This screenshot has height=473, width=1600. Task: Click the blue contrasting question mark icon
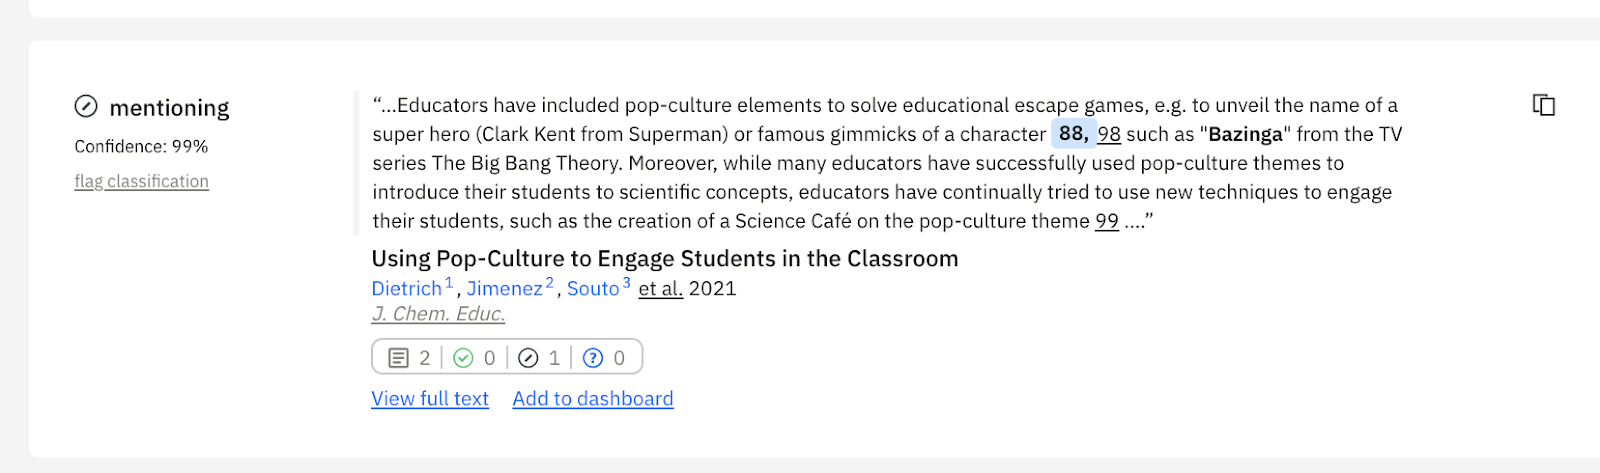point(593,358)
